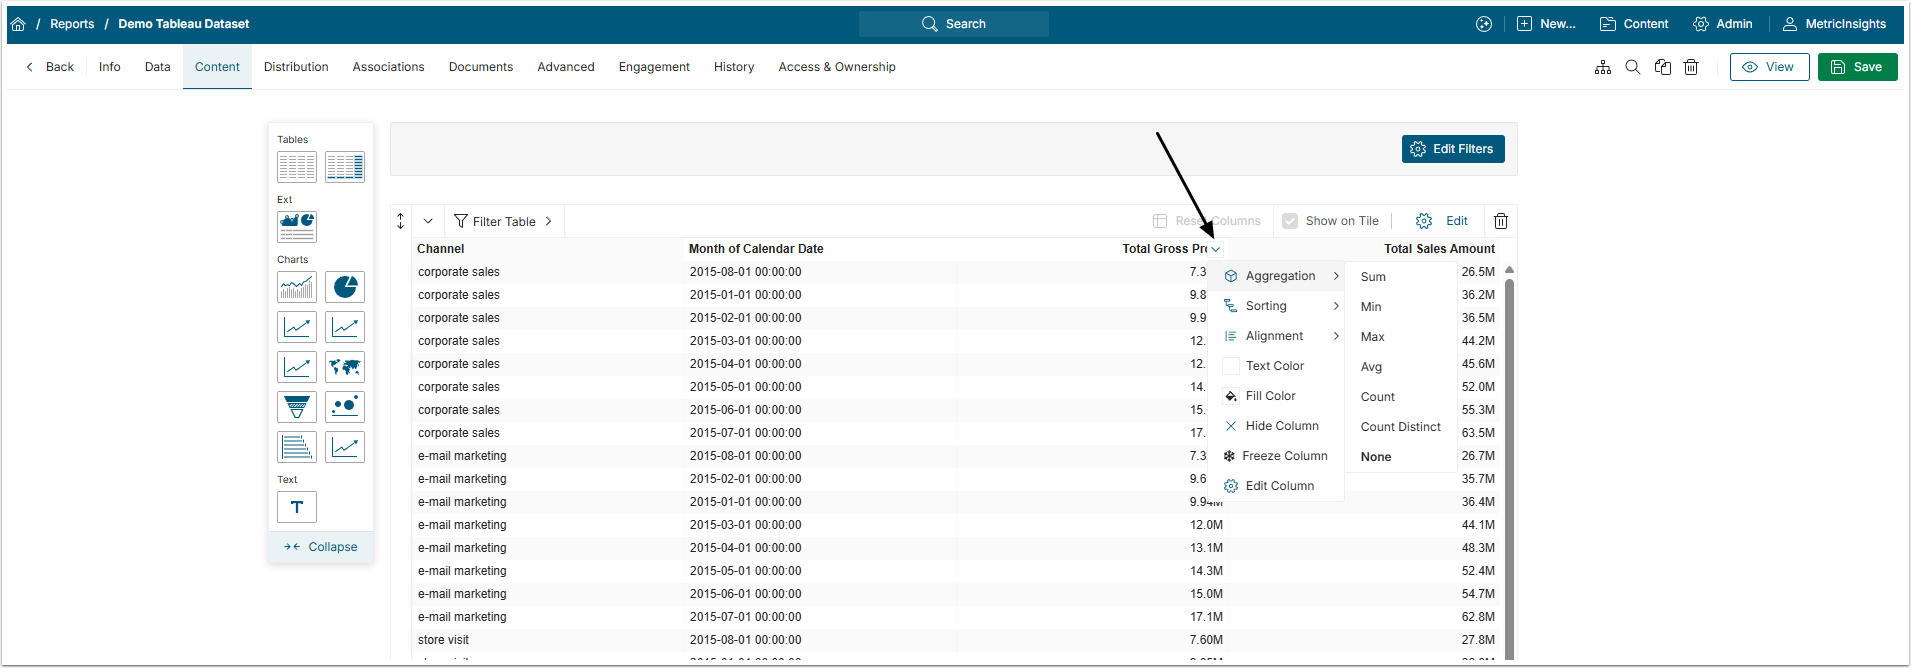This screenshot has height=668, width=1911.
Task: Select the funnel chart icon
Action: (x=297, y=407)
